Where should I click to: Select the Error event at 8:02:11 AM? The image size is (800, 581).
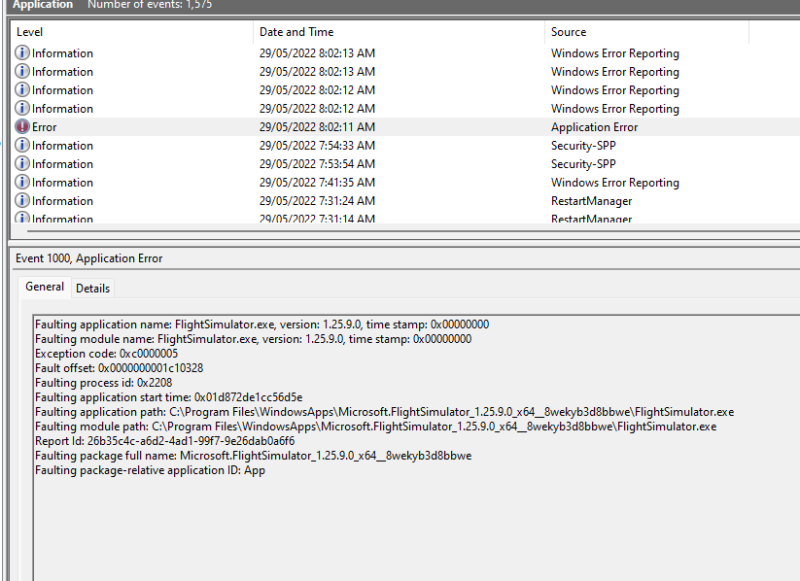[406, 127]
